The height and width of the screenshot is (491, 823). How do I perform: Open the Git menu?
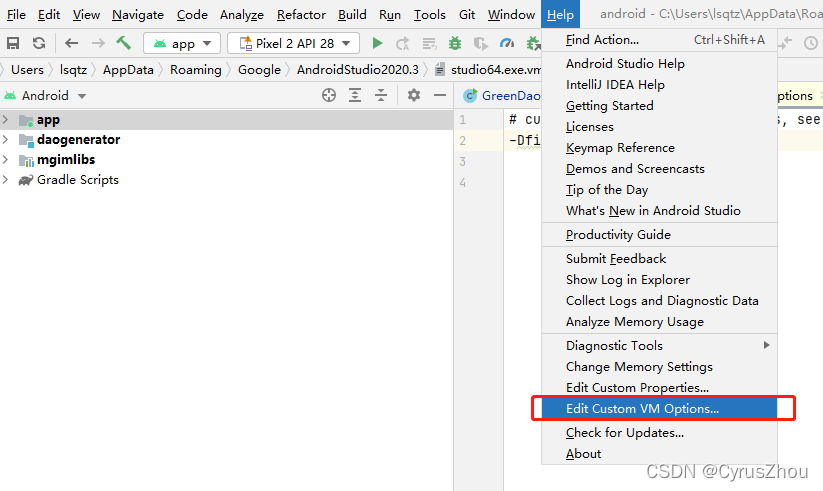coord(467,15)
